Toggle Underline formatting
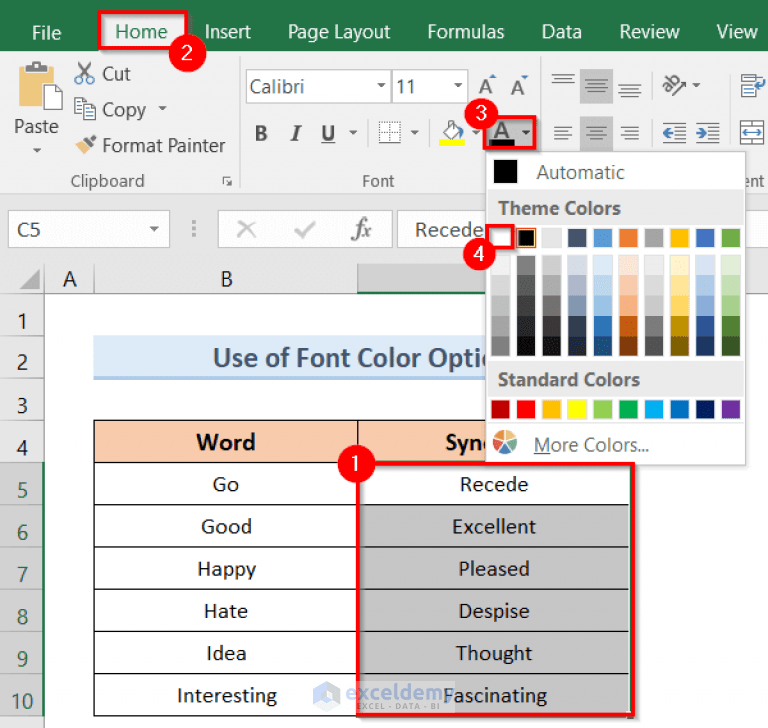 pyautogui.click(x=328, y=133)
